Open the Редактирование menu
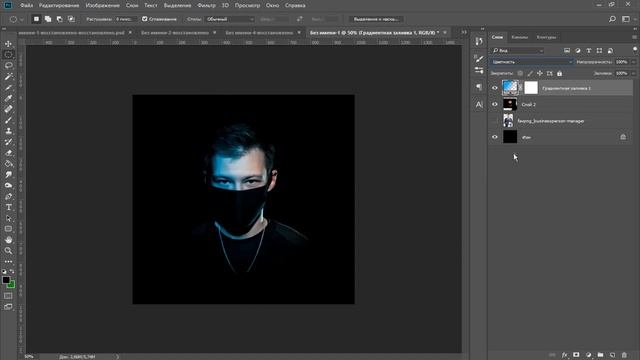Viewport: 640px width, 360px height. click(59, 6)
